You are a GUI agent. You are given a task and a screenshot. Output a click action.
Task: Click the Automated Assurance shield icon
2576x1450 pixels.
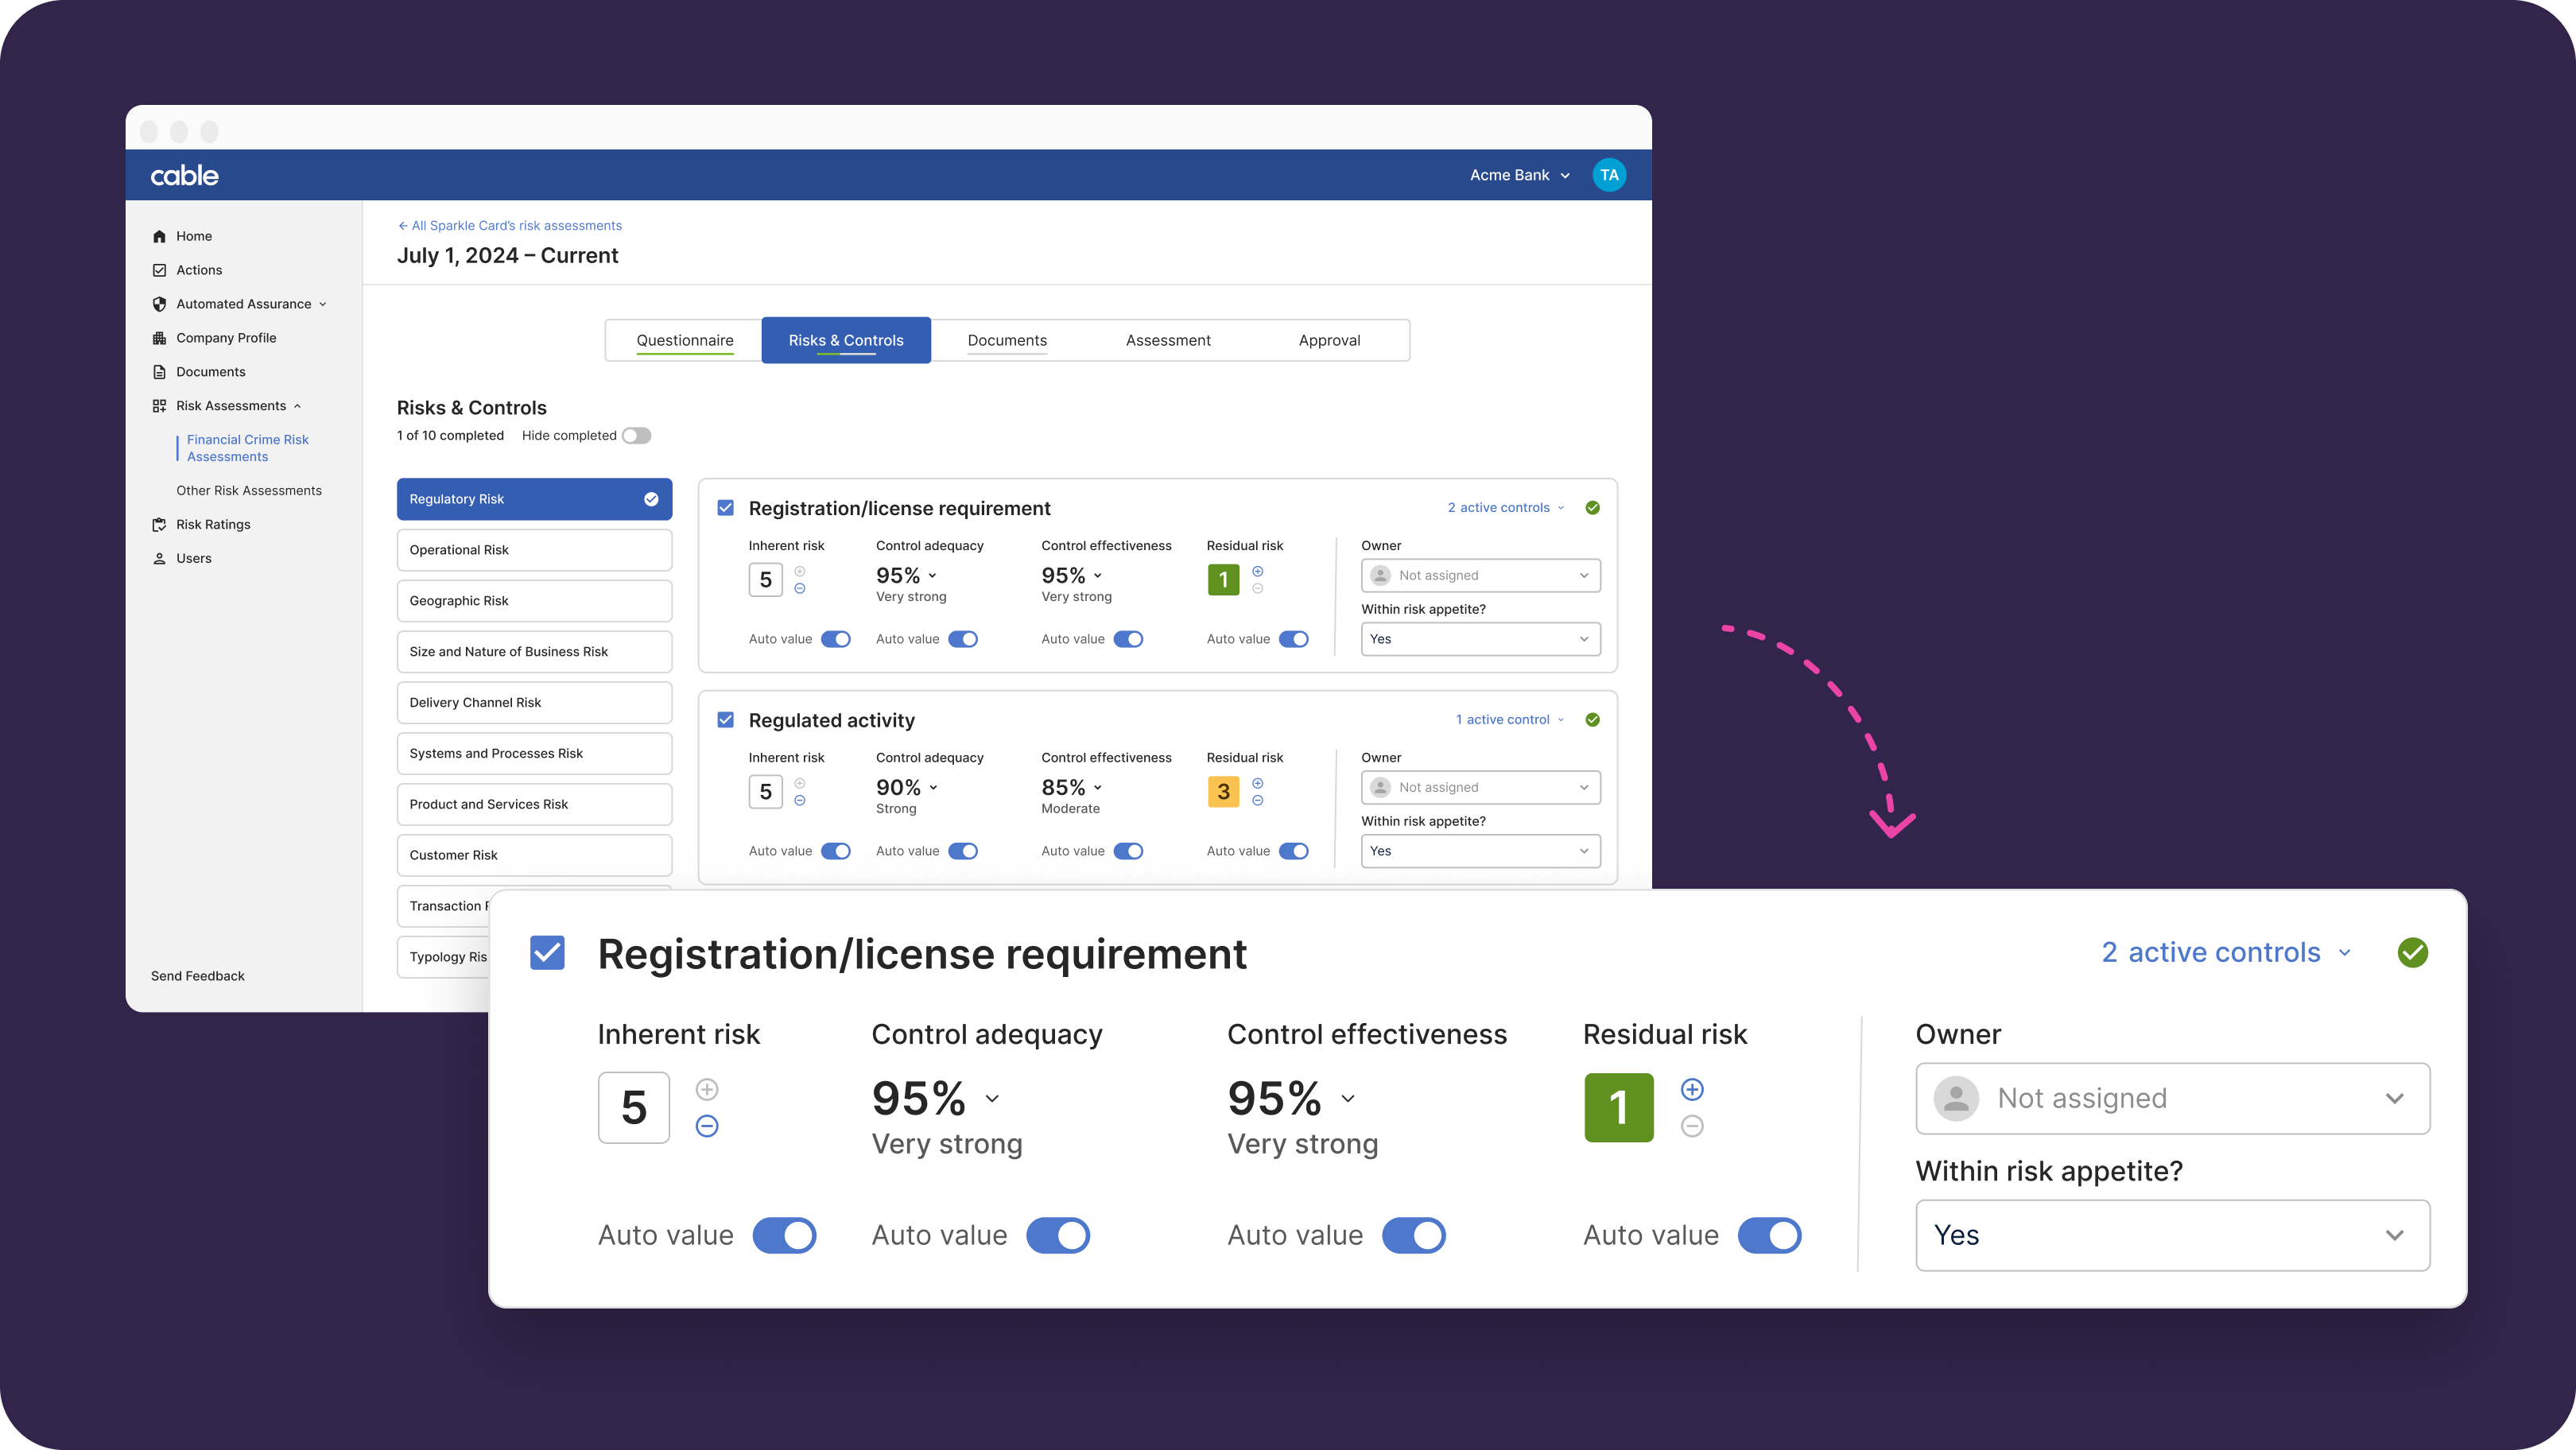(x=159, y=304)
